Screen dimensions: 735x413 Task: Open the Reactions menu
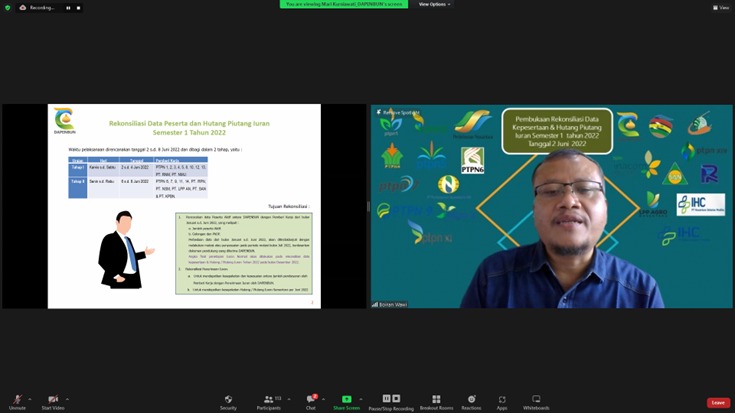(x=471, y=400)
